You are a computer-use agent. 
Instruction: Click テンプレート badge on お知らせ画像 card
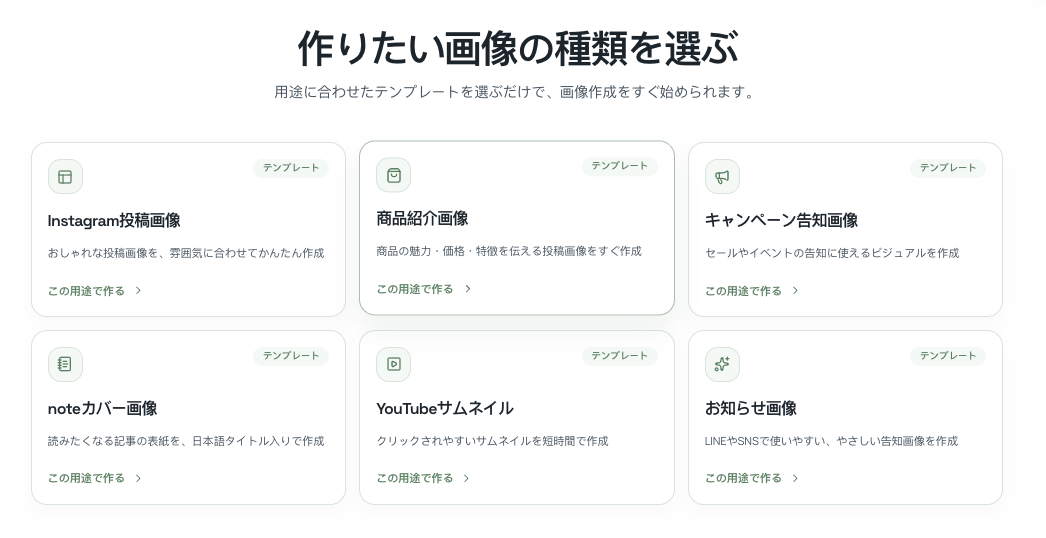pos(948,356)
